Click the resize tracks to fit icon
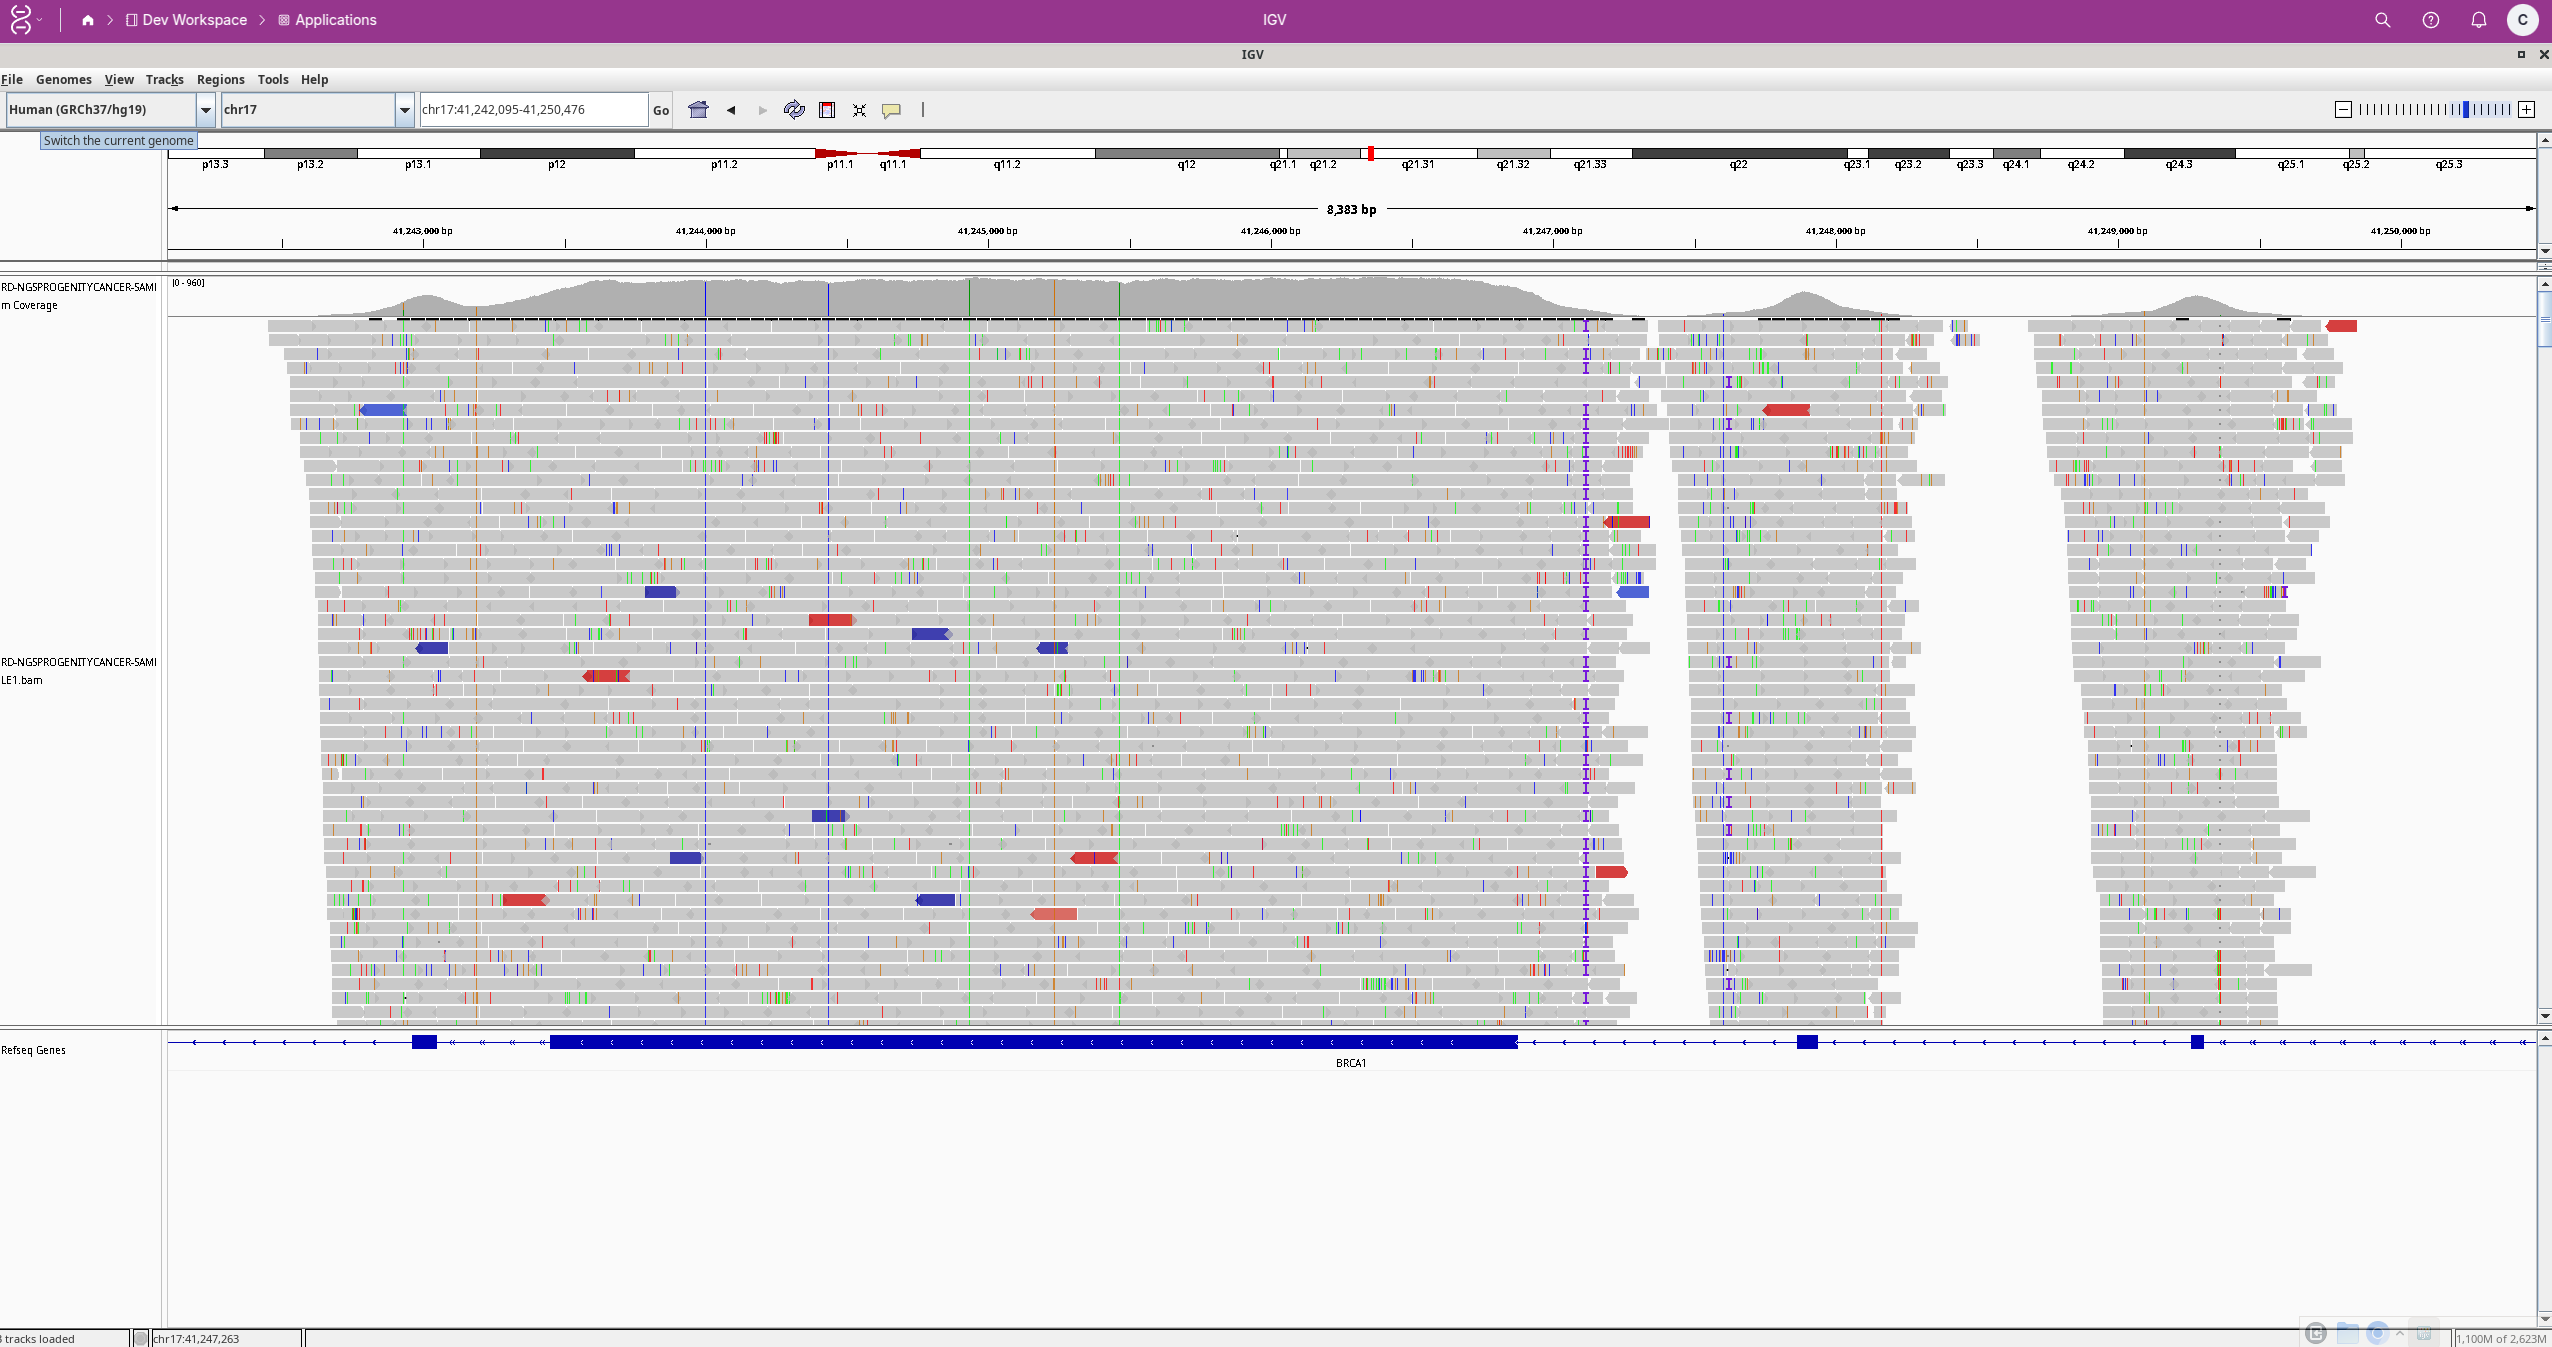 coord(859,110)
